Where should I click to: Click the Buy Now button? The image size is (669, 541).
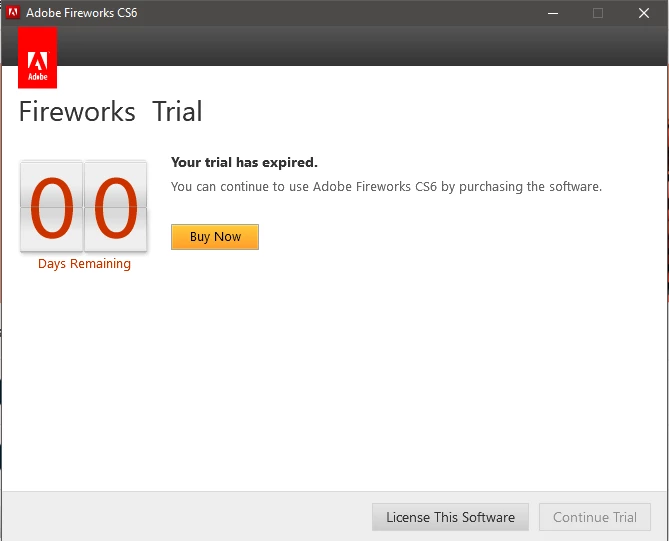coord(215,237)
